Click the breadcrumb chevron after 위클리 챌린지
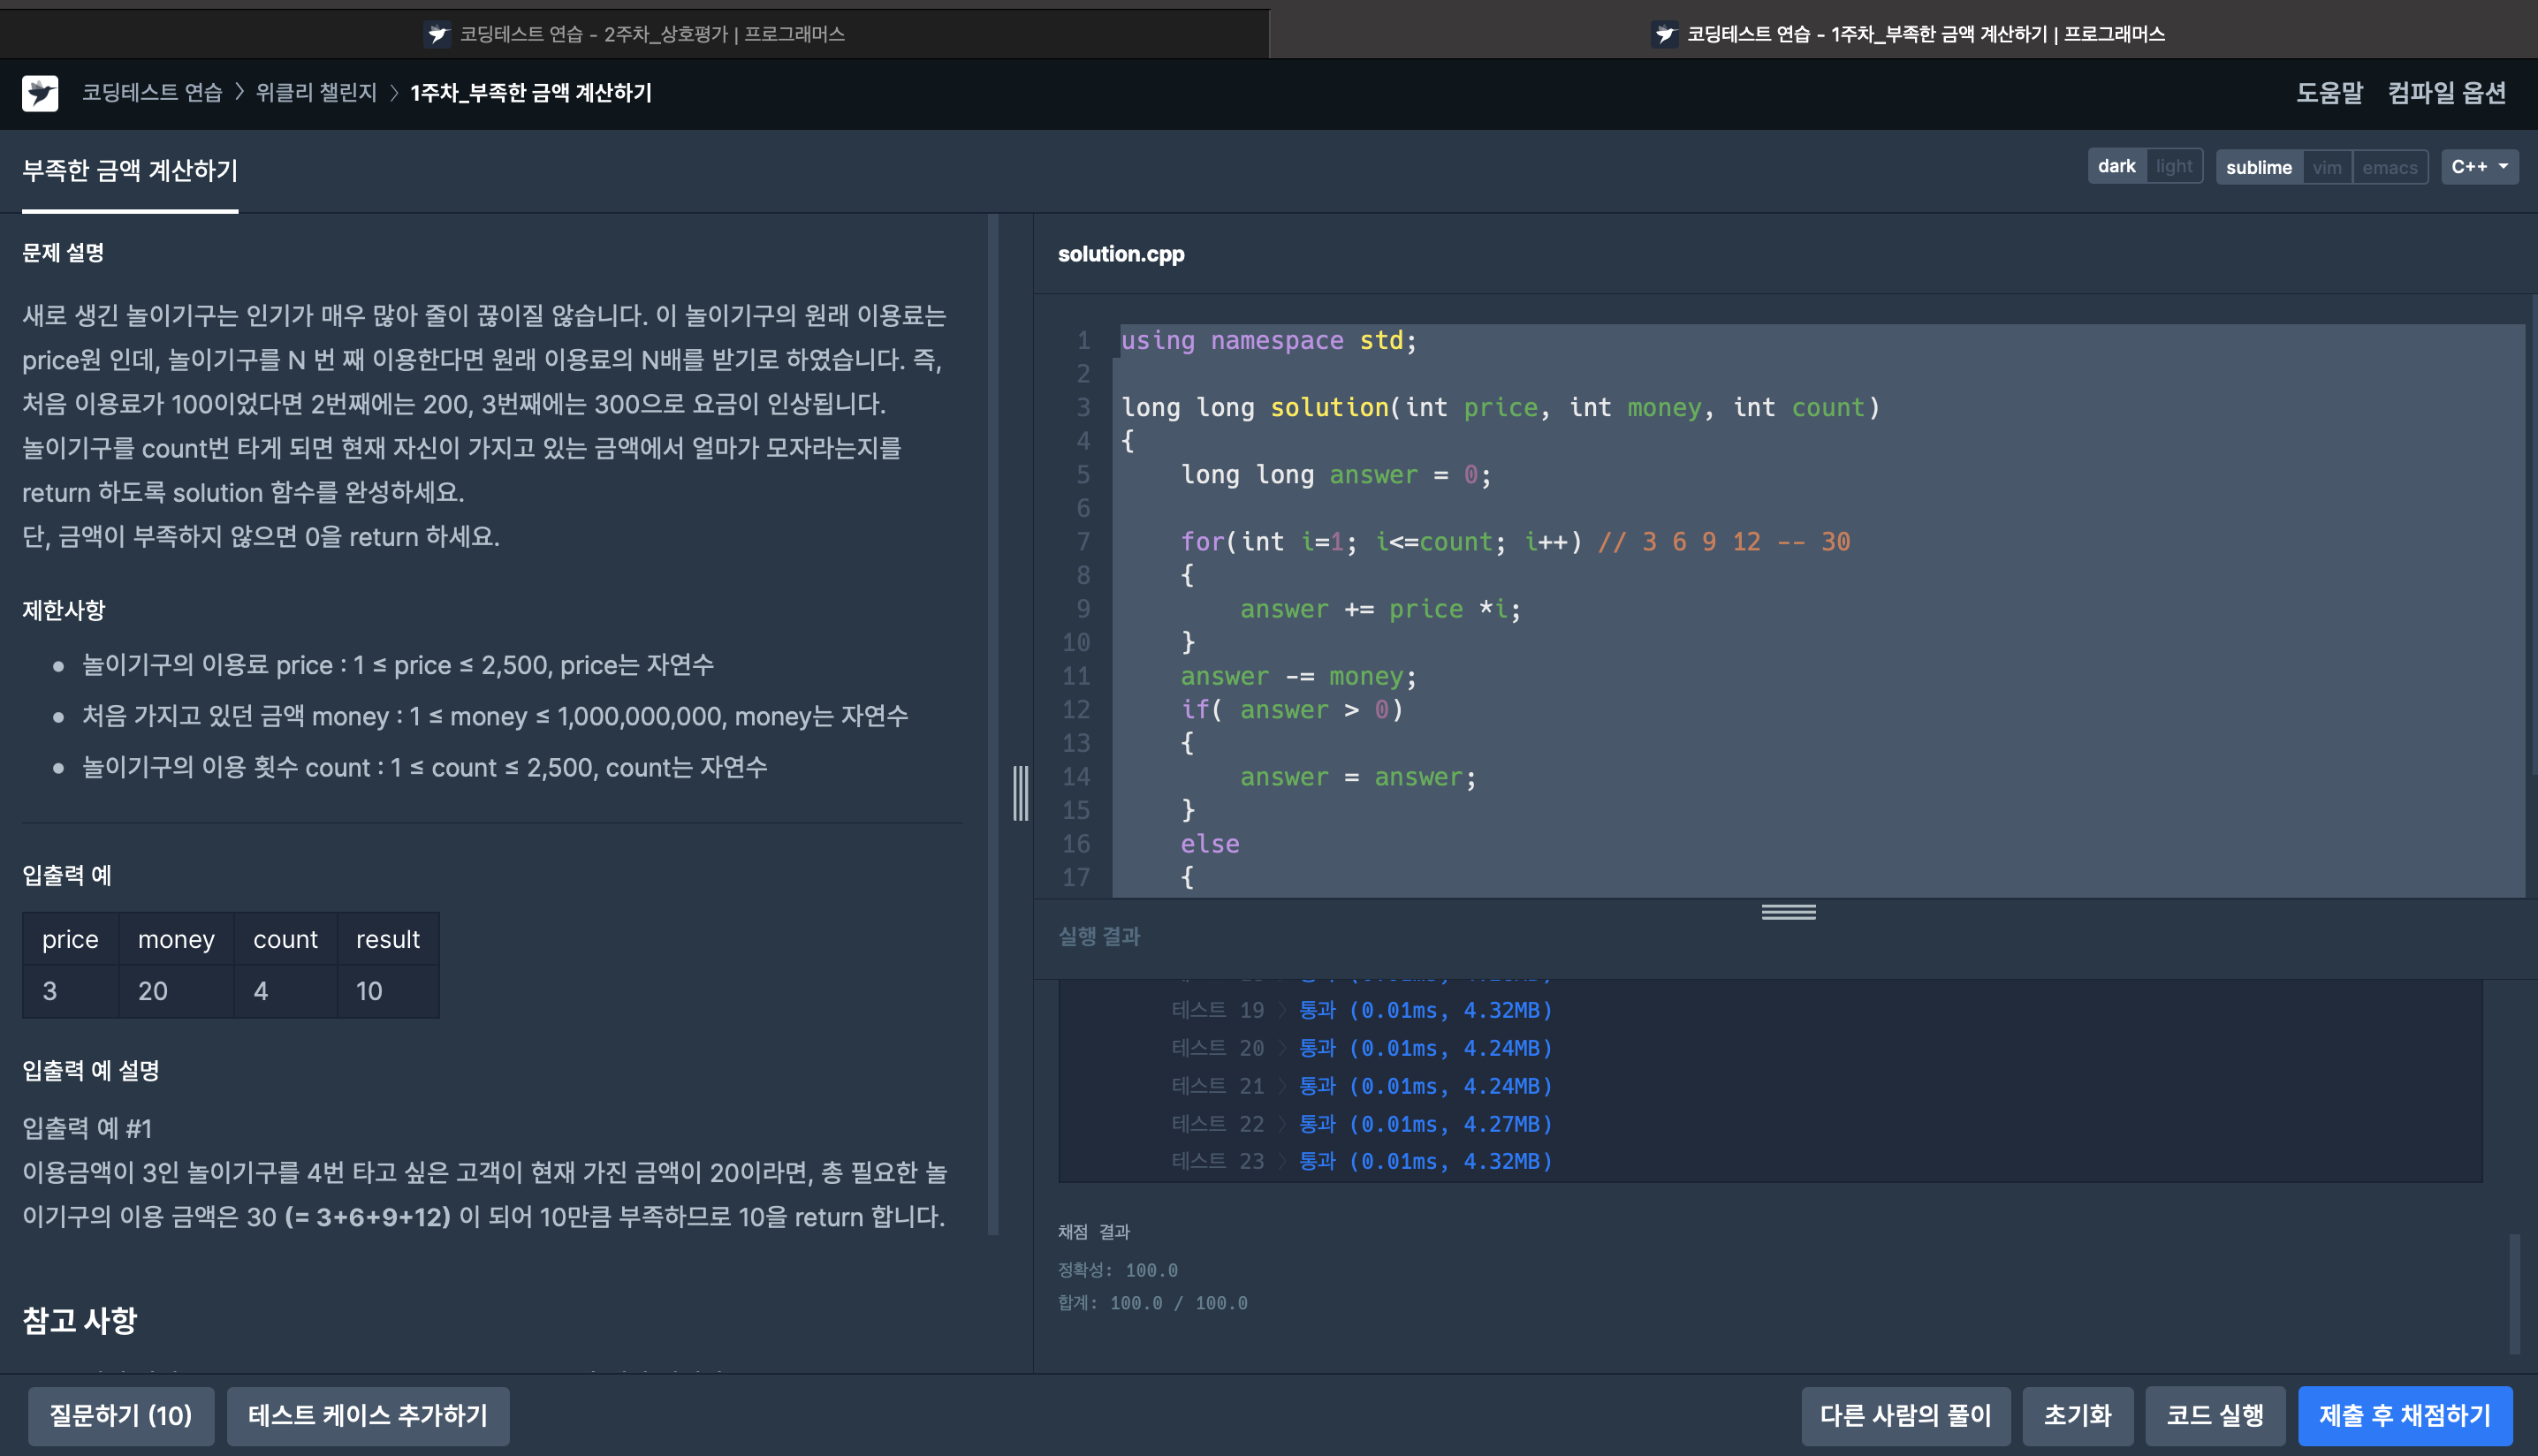 tap(394, 93)
